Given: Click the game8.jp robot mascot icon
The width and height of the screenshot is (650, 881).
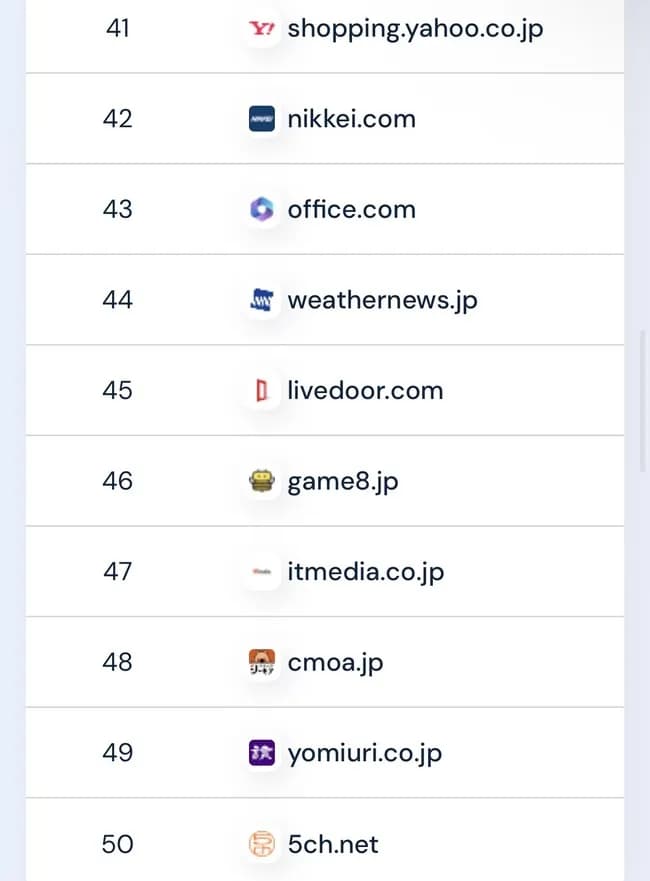Looking at the screenshot, I should coord(262,481).
